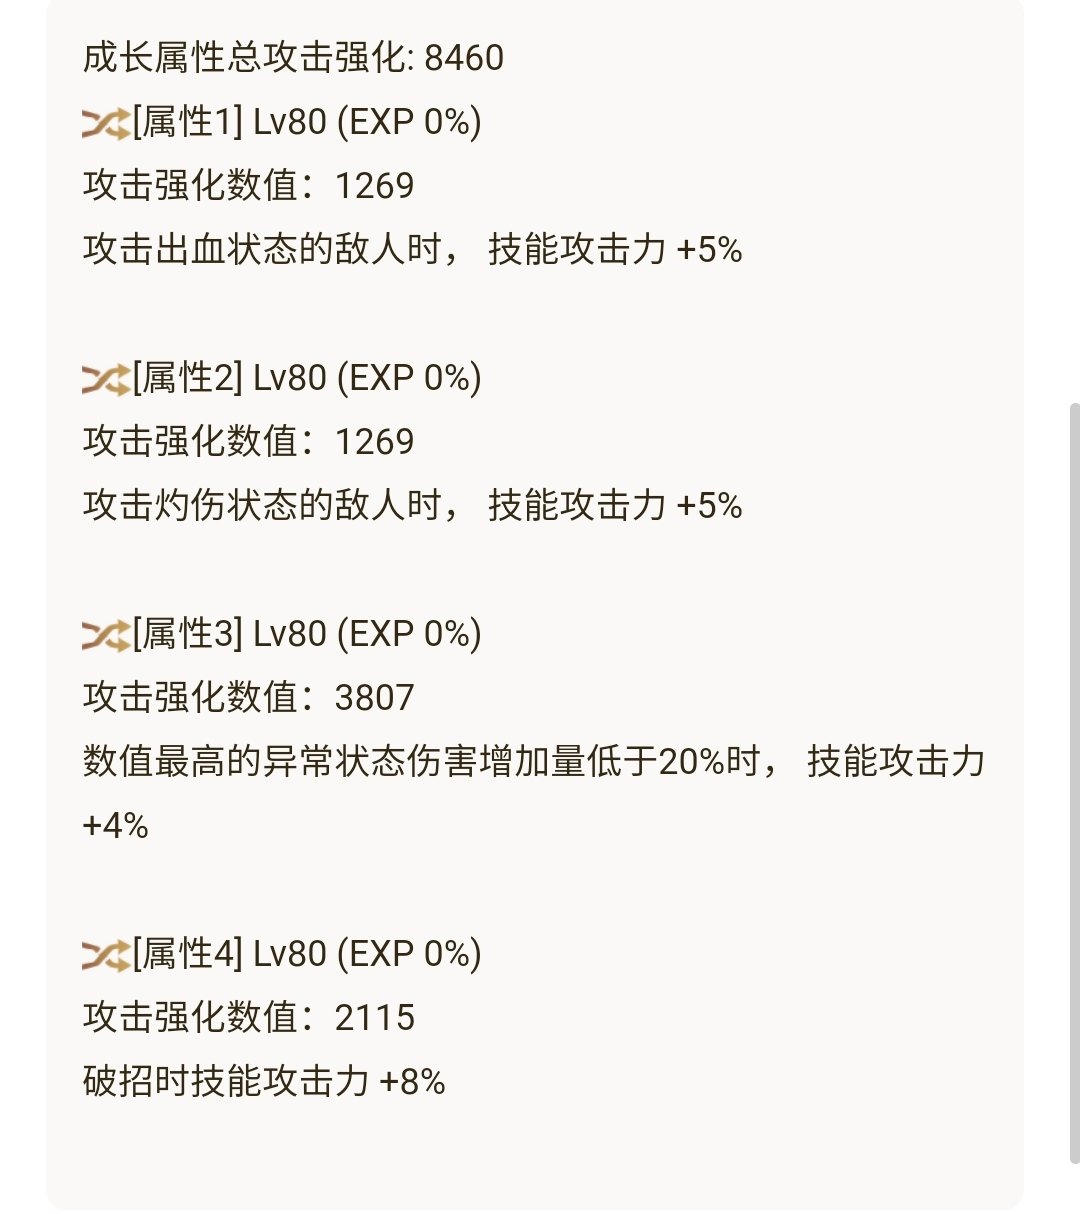Click the [属性4] Lv80 (EXP 0%) header
Viewport: 1080px width, 1214px height.
coord(307,954)
